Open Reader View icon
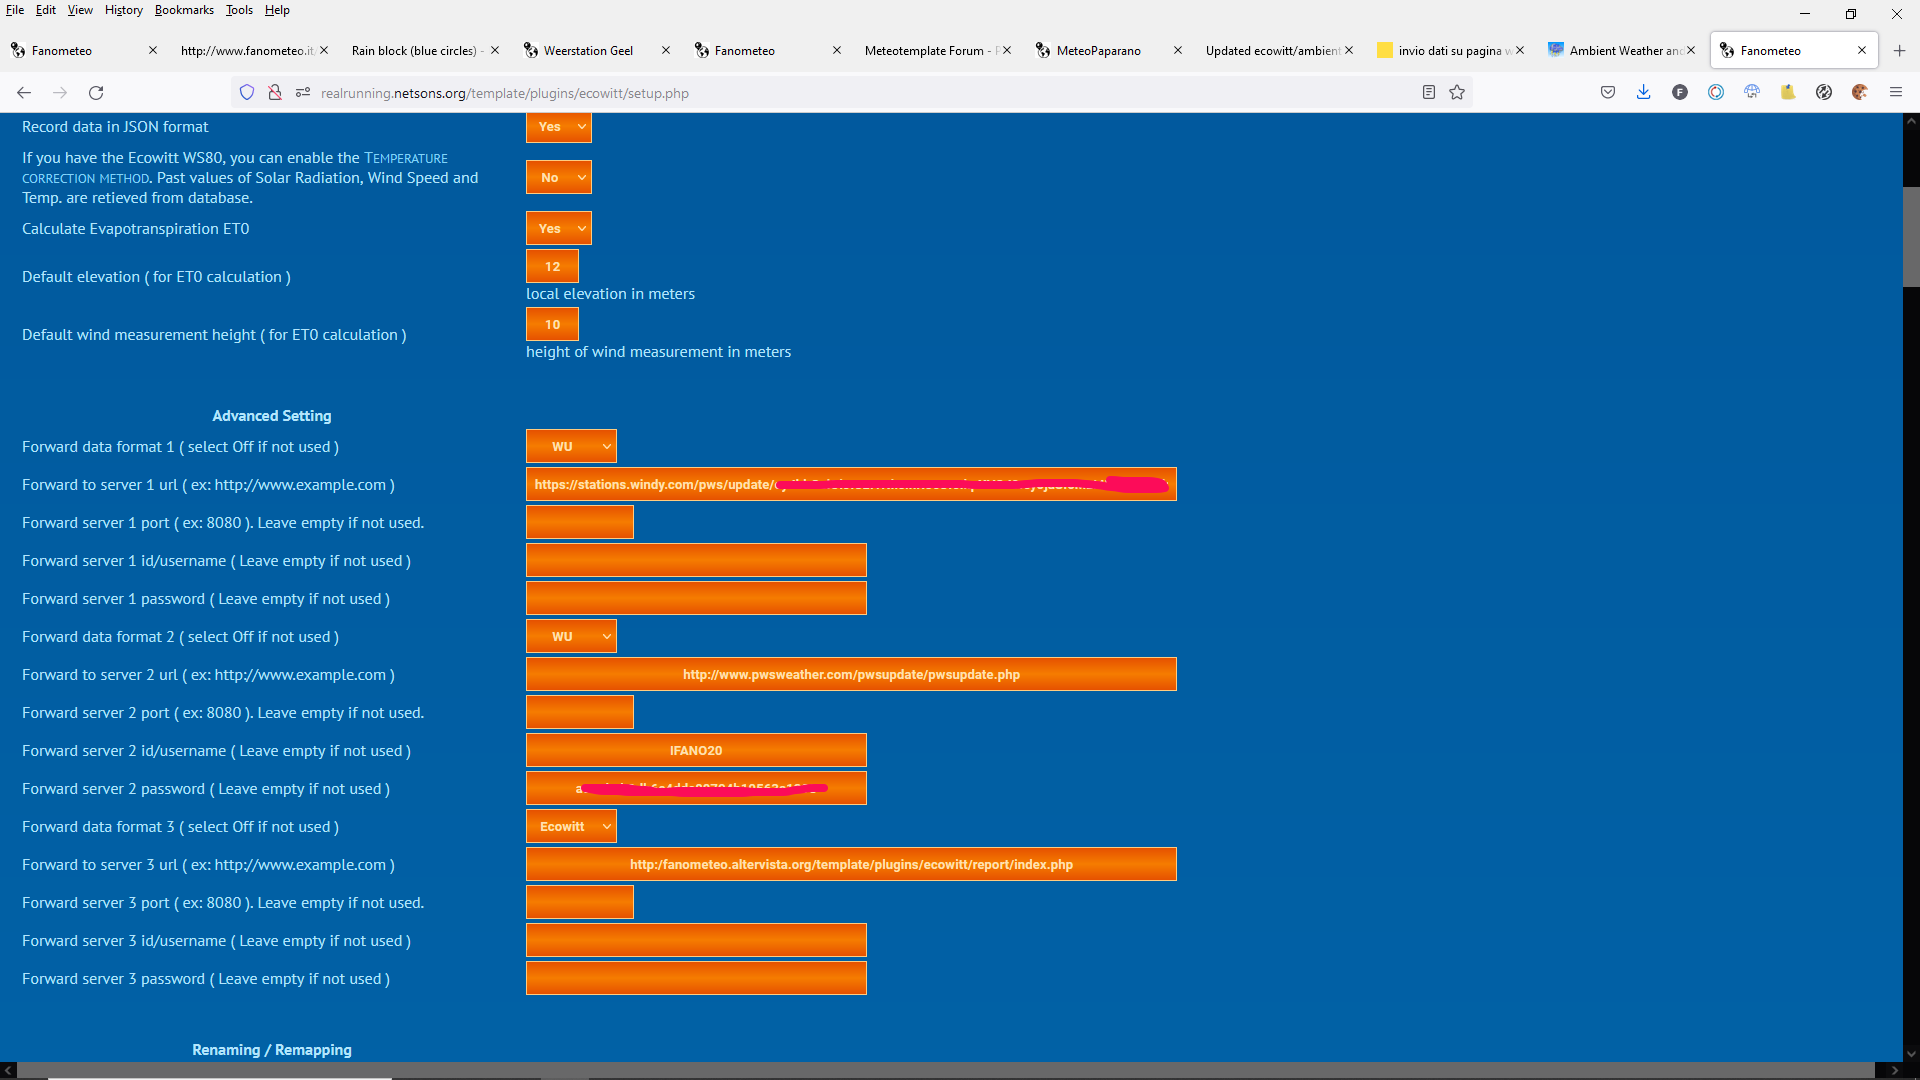1920x1080 pixels. (x=1429, y=93)
